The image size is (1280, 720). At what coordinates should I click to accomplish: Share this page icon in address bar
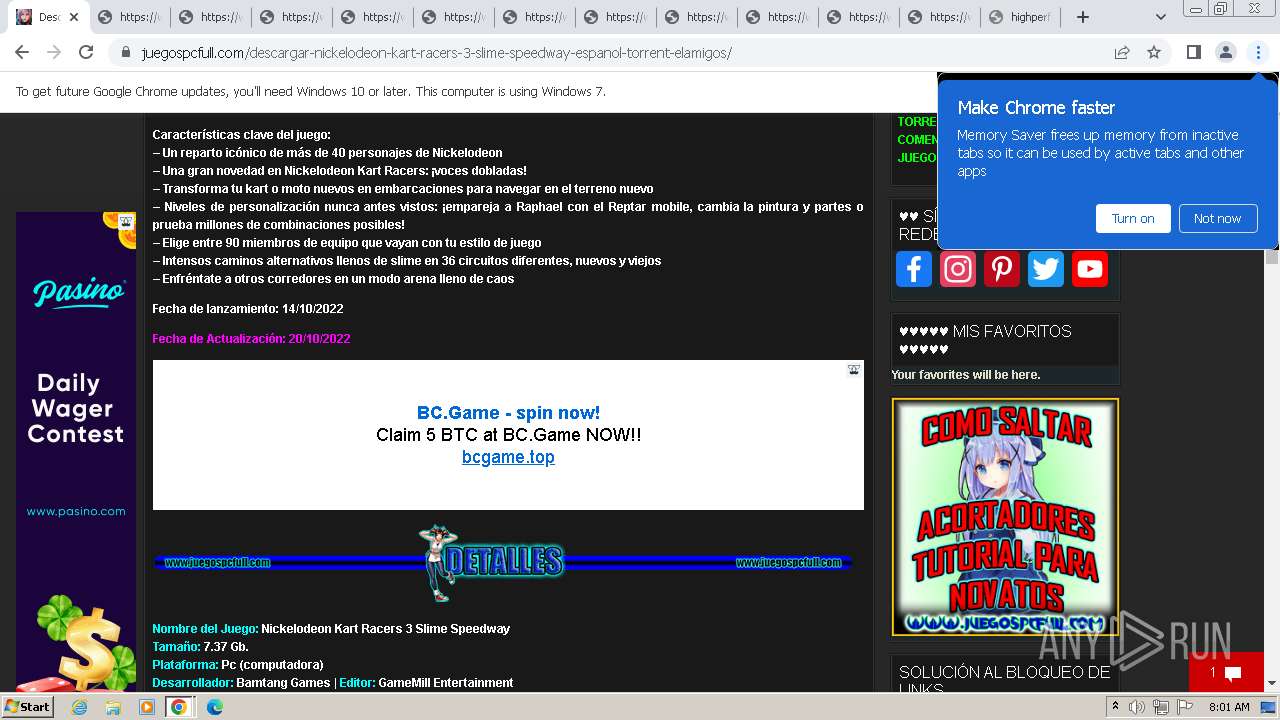1122,52
